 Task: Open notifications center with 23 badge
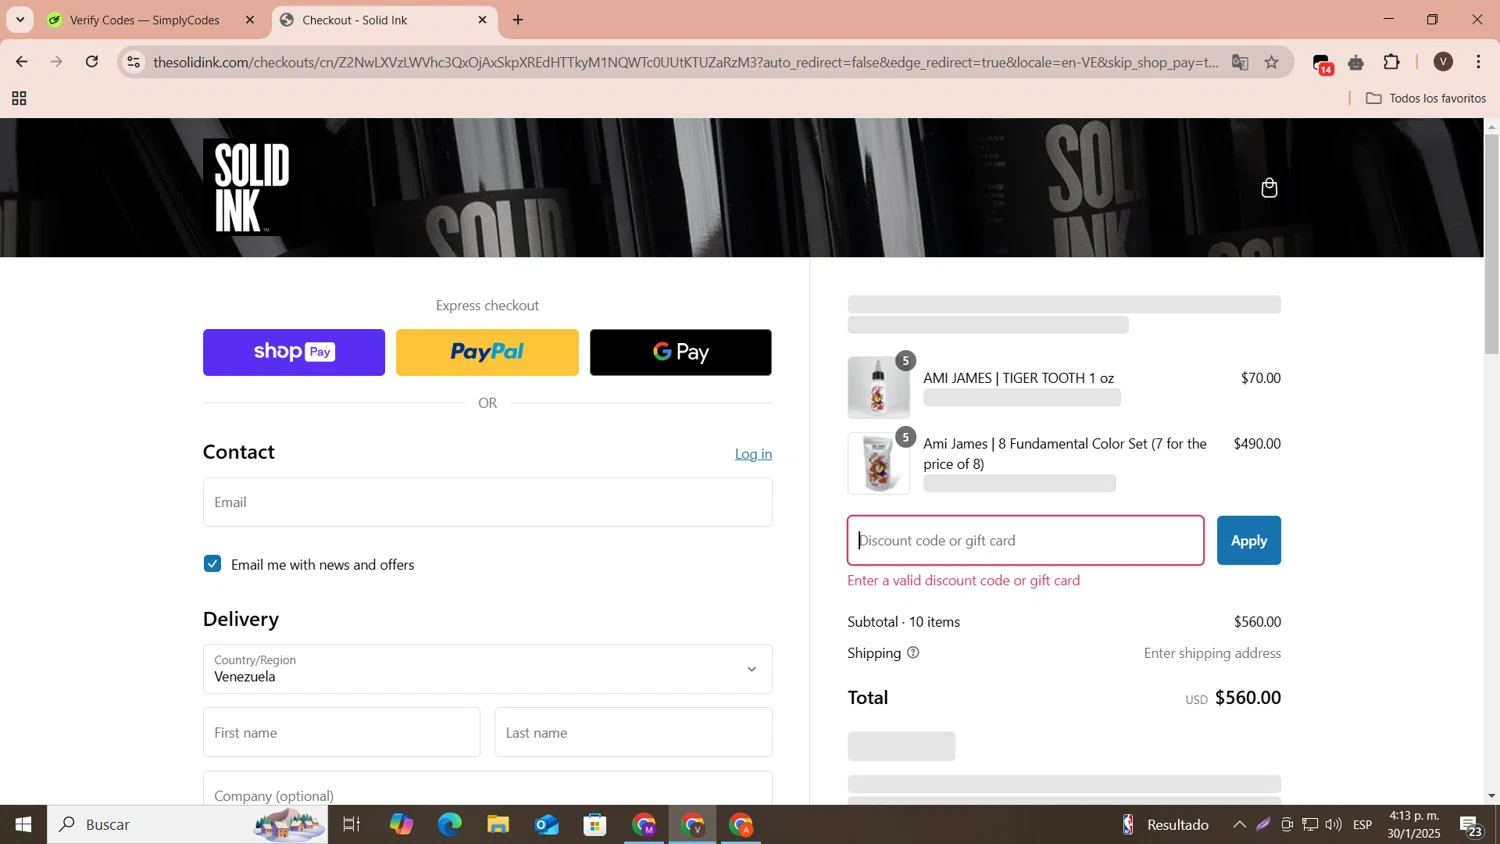click(1472, 826)
